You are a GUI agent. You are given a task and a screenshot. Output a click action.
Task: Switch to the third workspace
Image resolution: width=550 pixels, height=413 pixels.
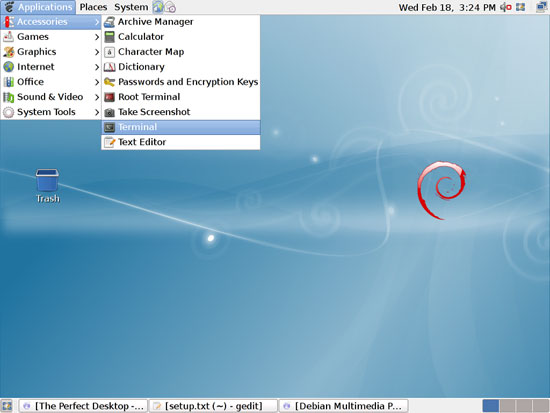click(524, 406)
